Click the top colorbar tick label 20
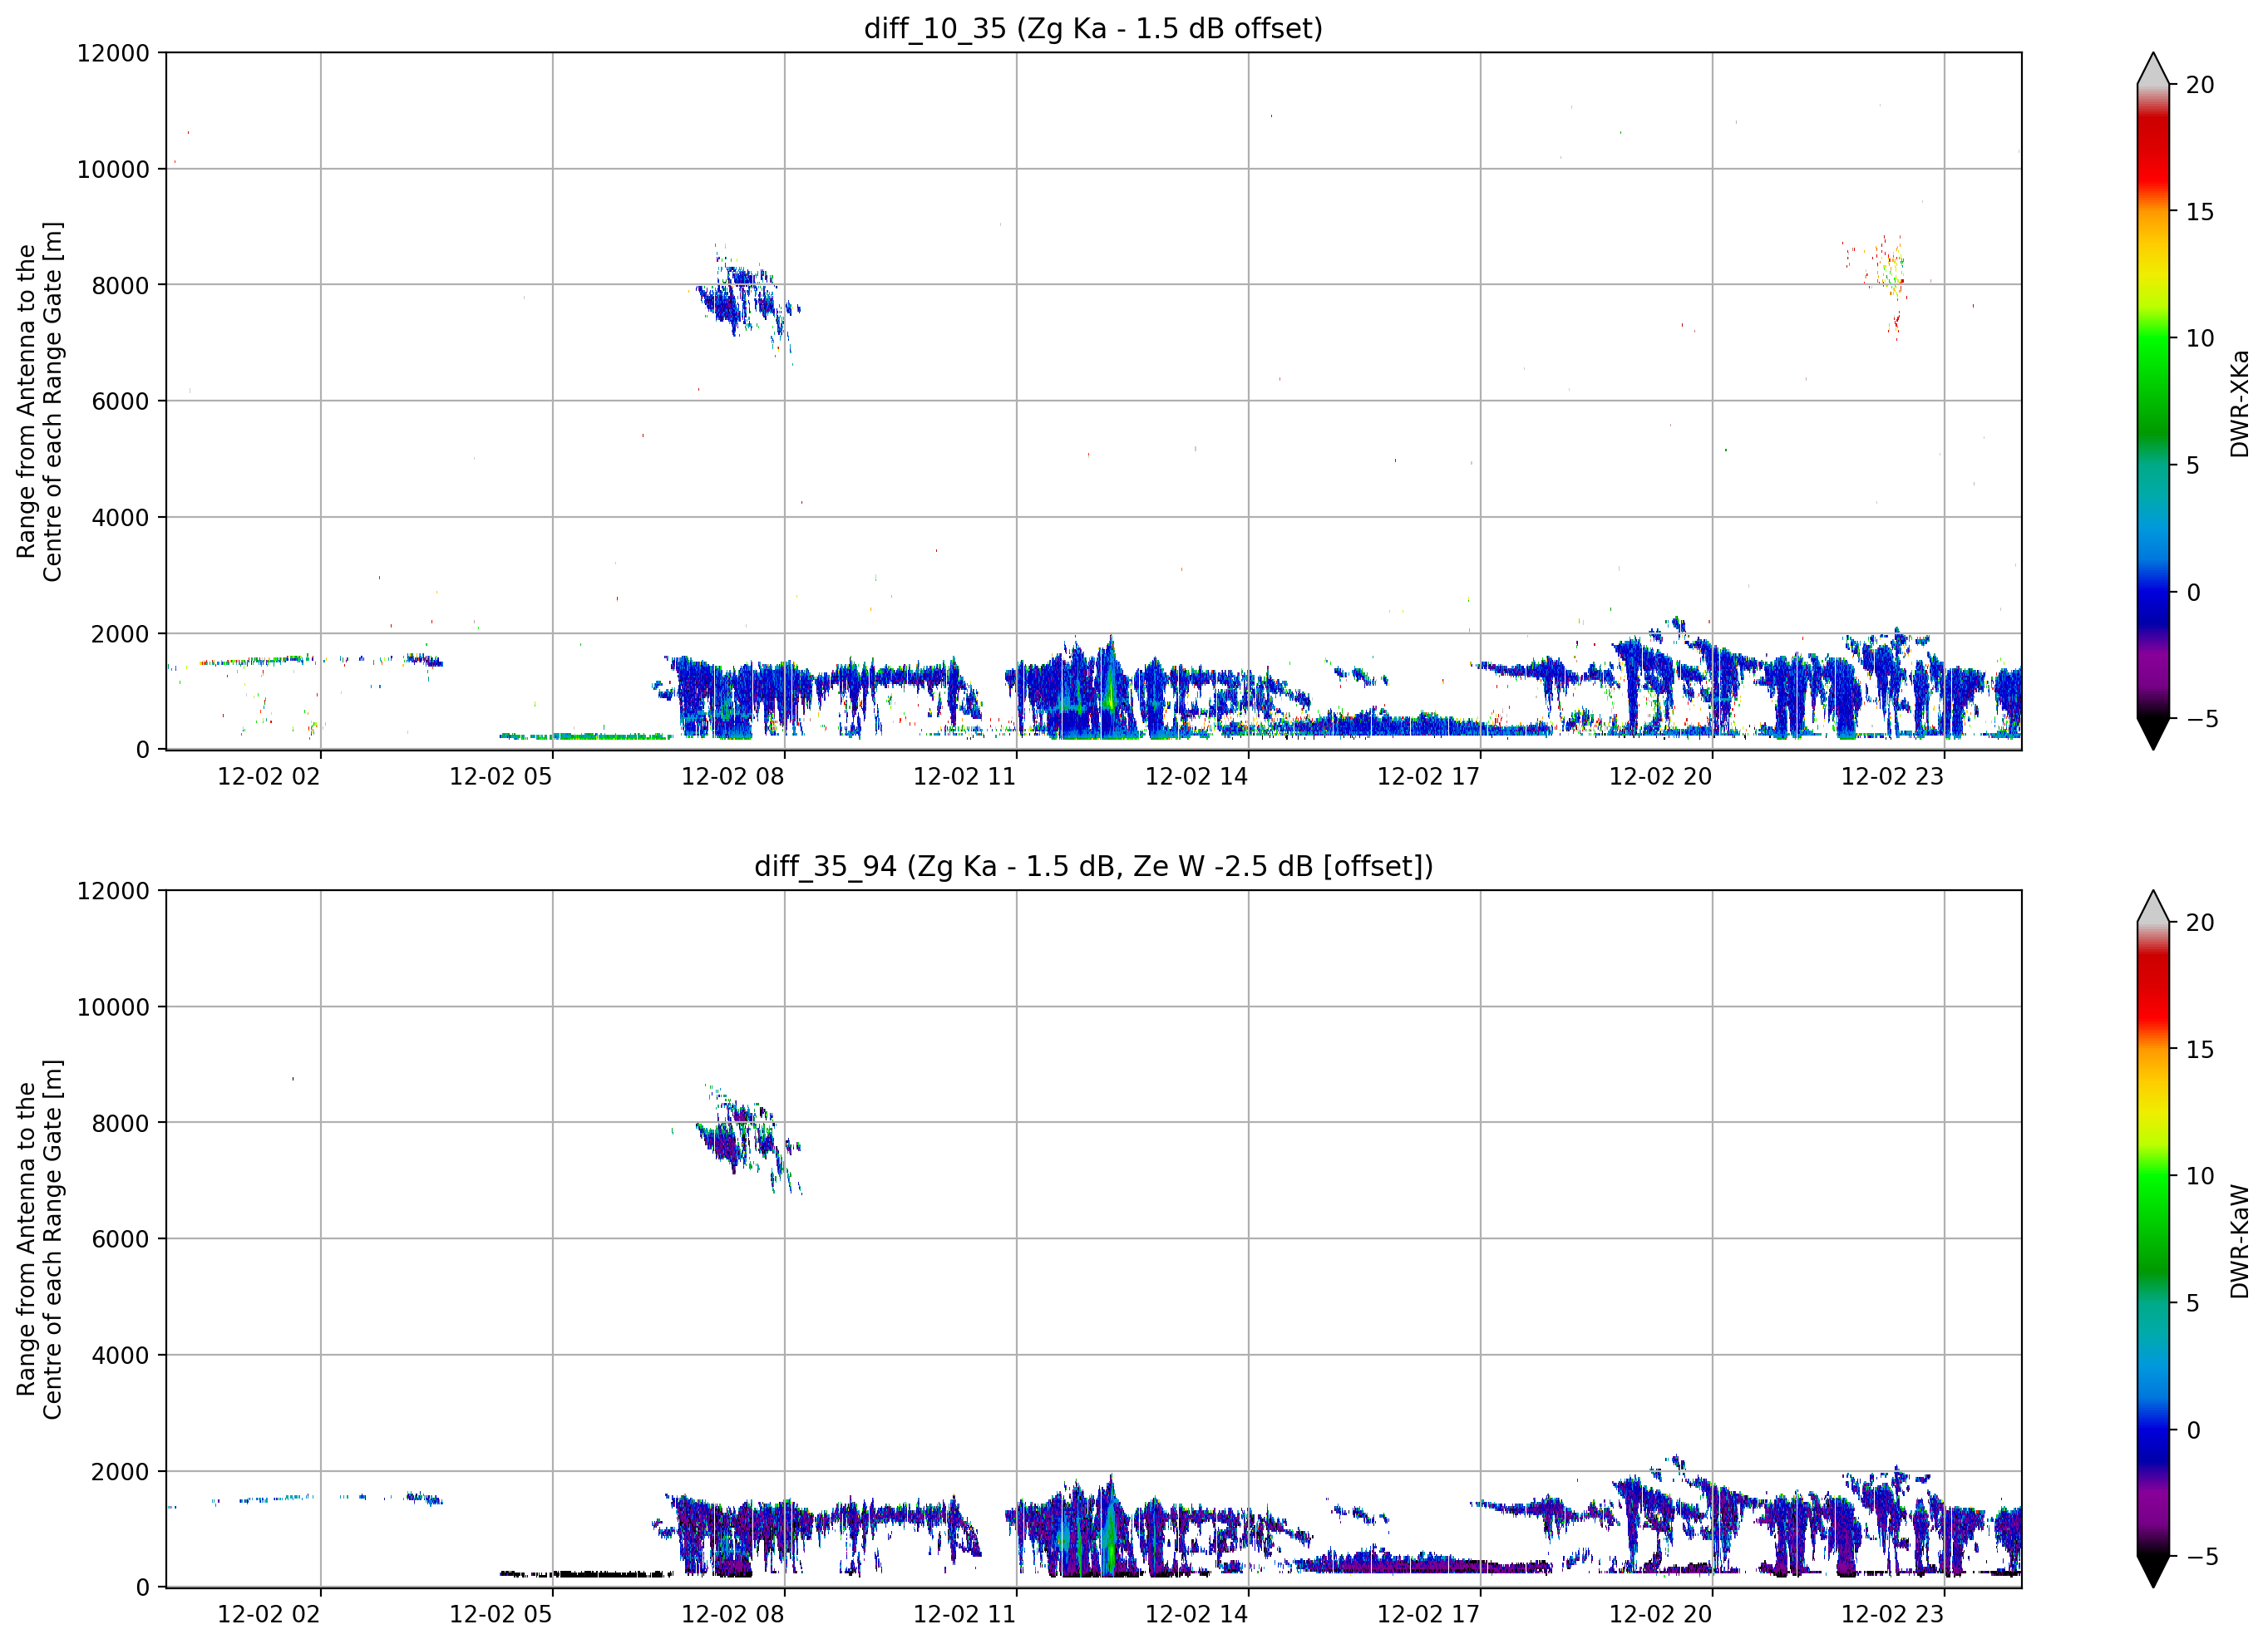This screenshot has width=2268, height=1644. pos(2200,85)
